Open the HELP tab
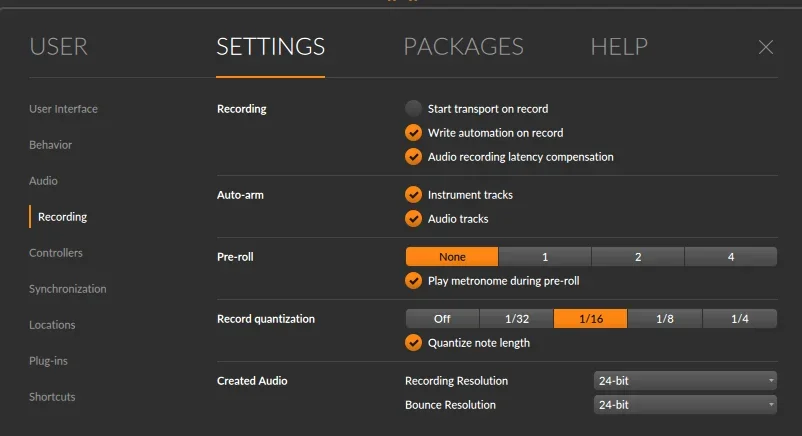Image resolution: width=802 pixels, height=436 pixels. click(619, 47)
